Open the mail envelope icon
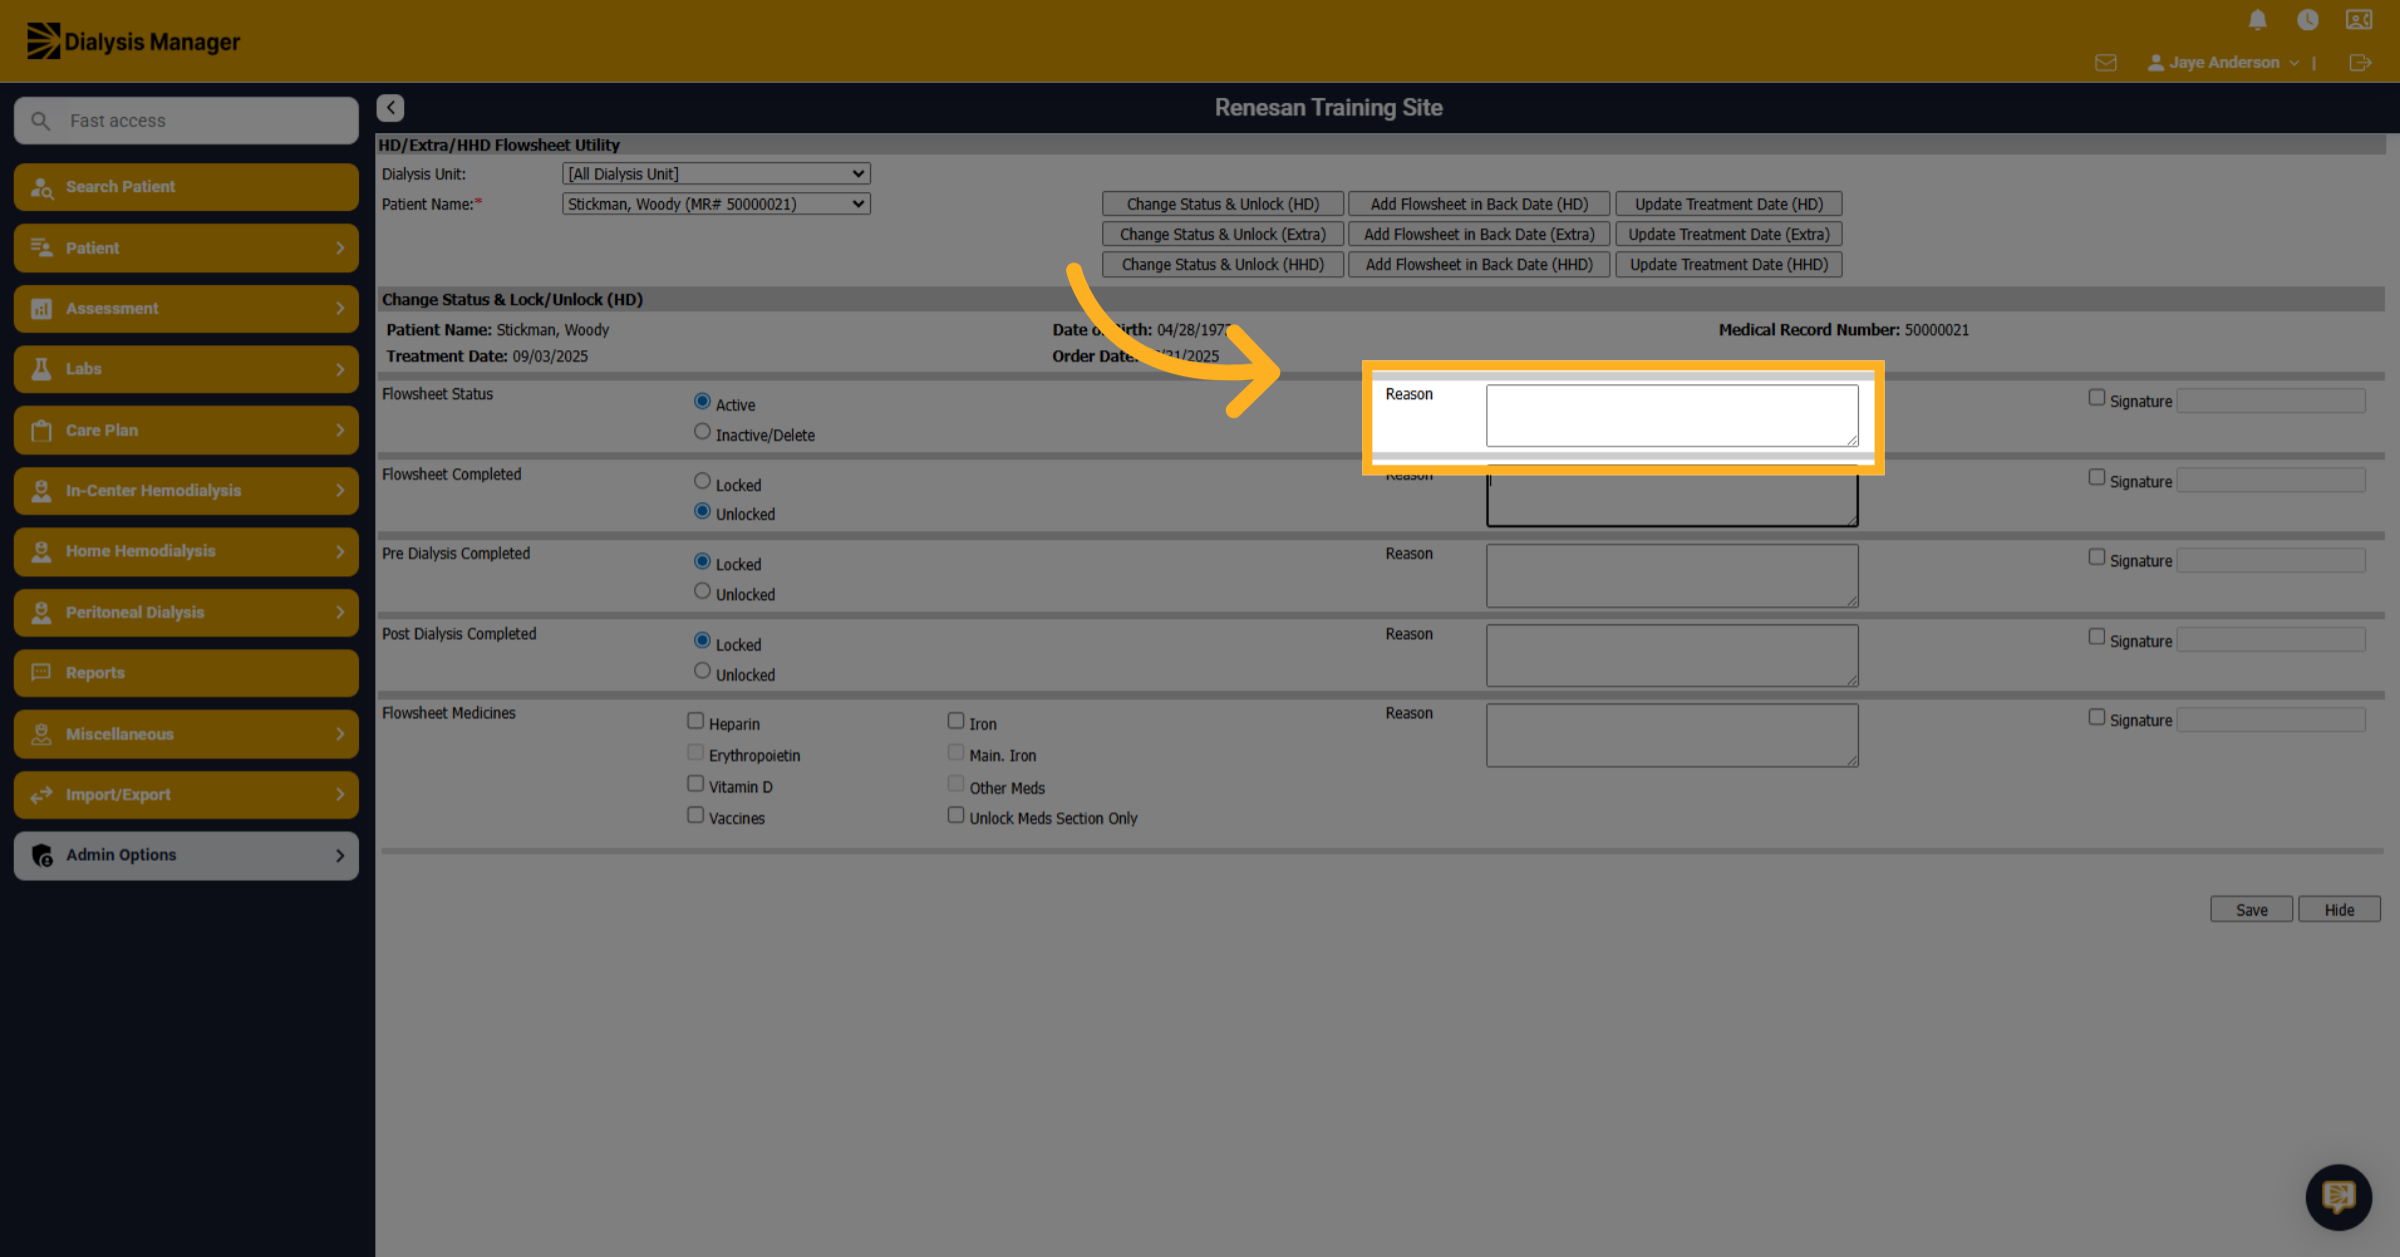Image resolution: width=2400 pixels, height=1257 pixels. coord(2105,63)
